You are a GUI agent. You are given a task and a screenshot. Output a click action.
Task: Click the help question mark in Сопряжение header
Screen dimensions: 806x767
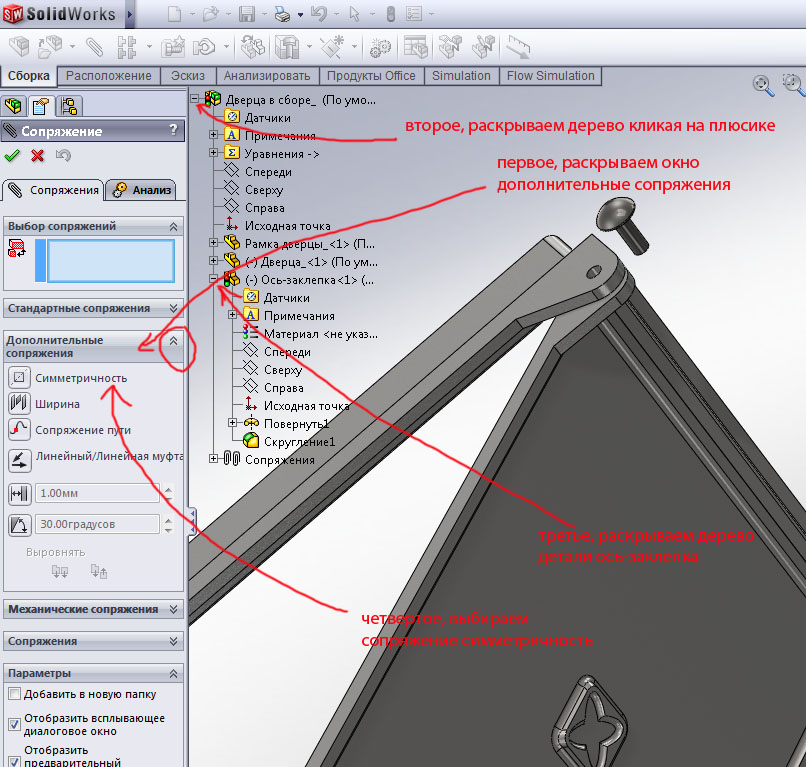[x=173, y=130]
